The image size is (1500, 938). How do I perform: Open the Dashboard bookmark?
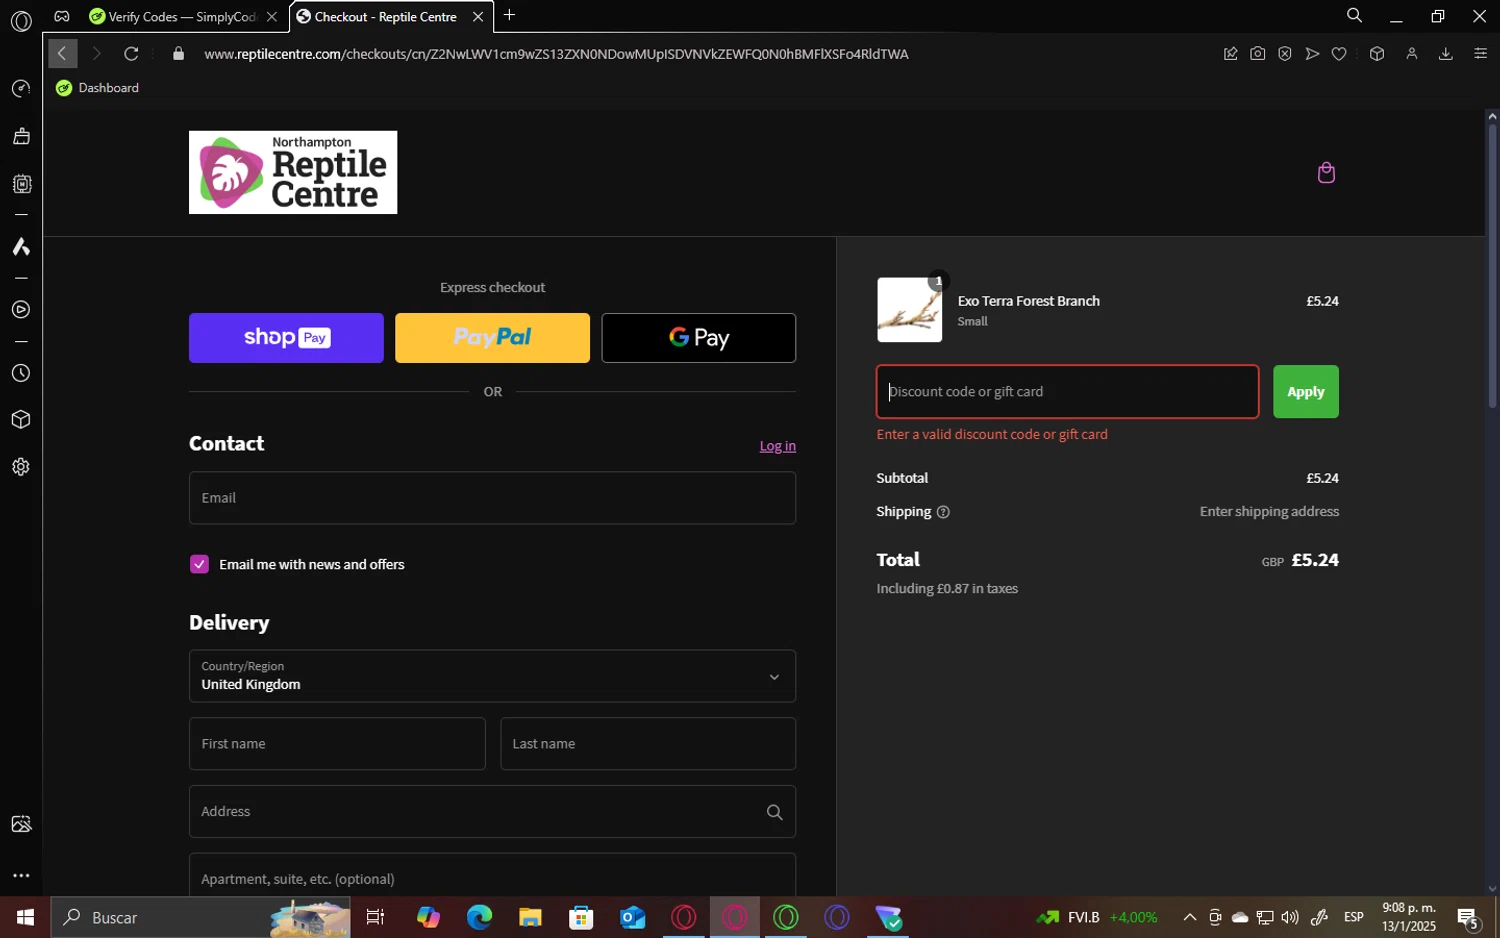click(98, 88)
